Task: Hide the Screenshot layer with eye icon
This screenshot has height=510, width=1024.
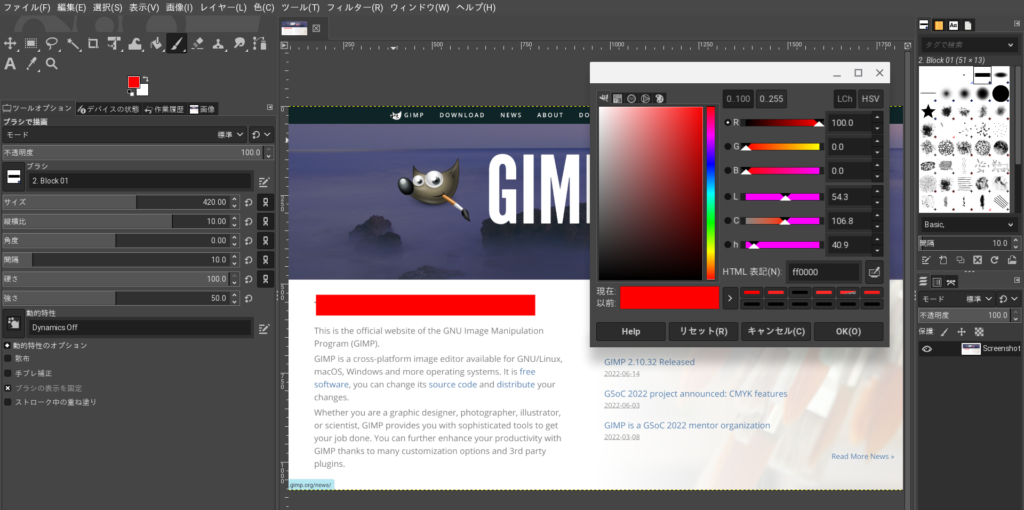Action: tap(926, 349)
